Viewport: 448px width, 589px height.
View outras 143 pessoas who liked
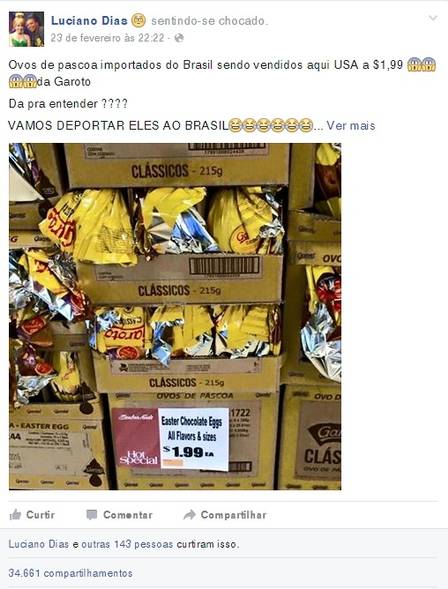127,544
